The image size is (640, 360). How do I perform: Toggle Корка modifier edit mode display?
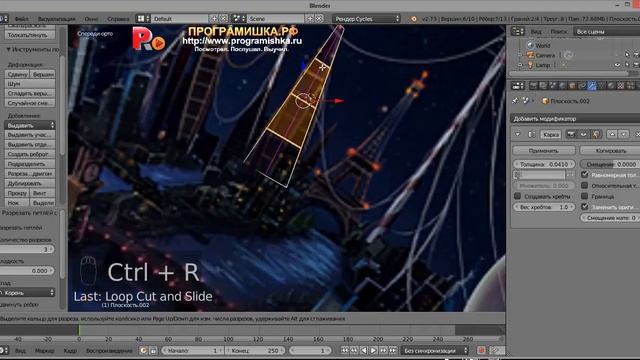[596, 134]
